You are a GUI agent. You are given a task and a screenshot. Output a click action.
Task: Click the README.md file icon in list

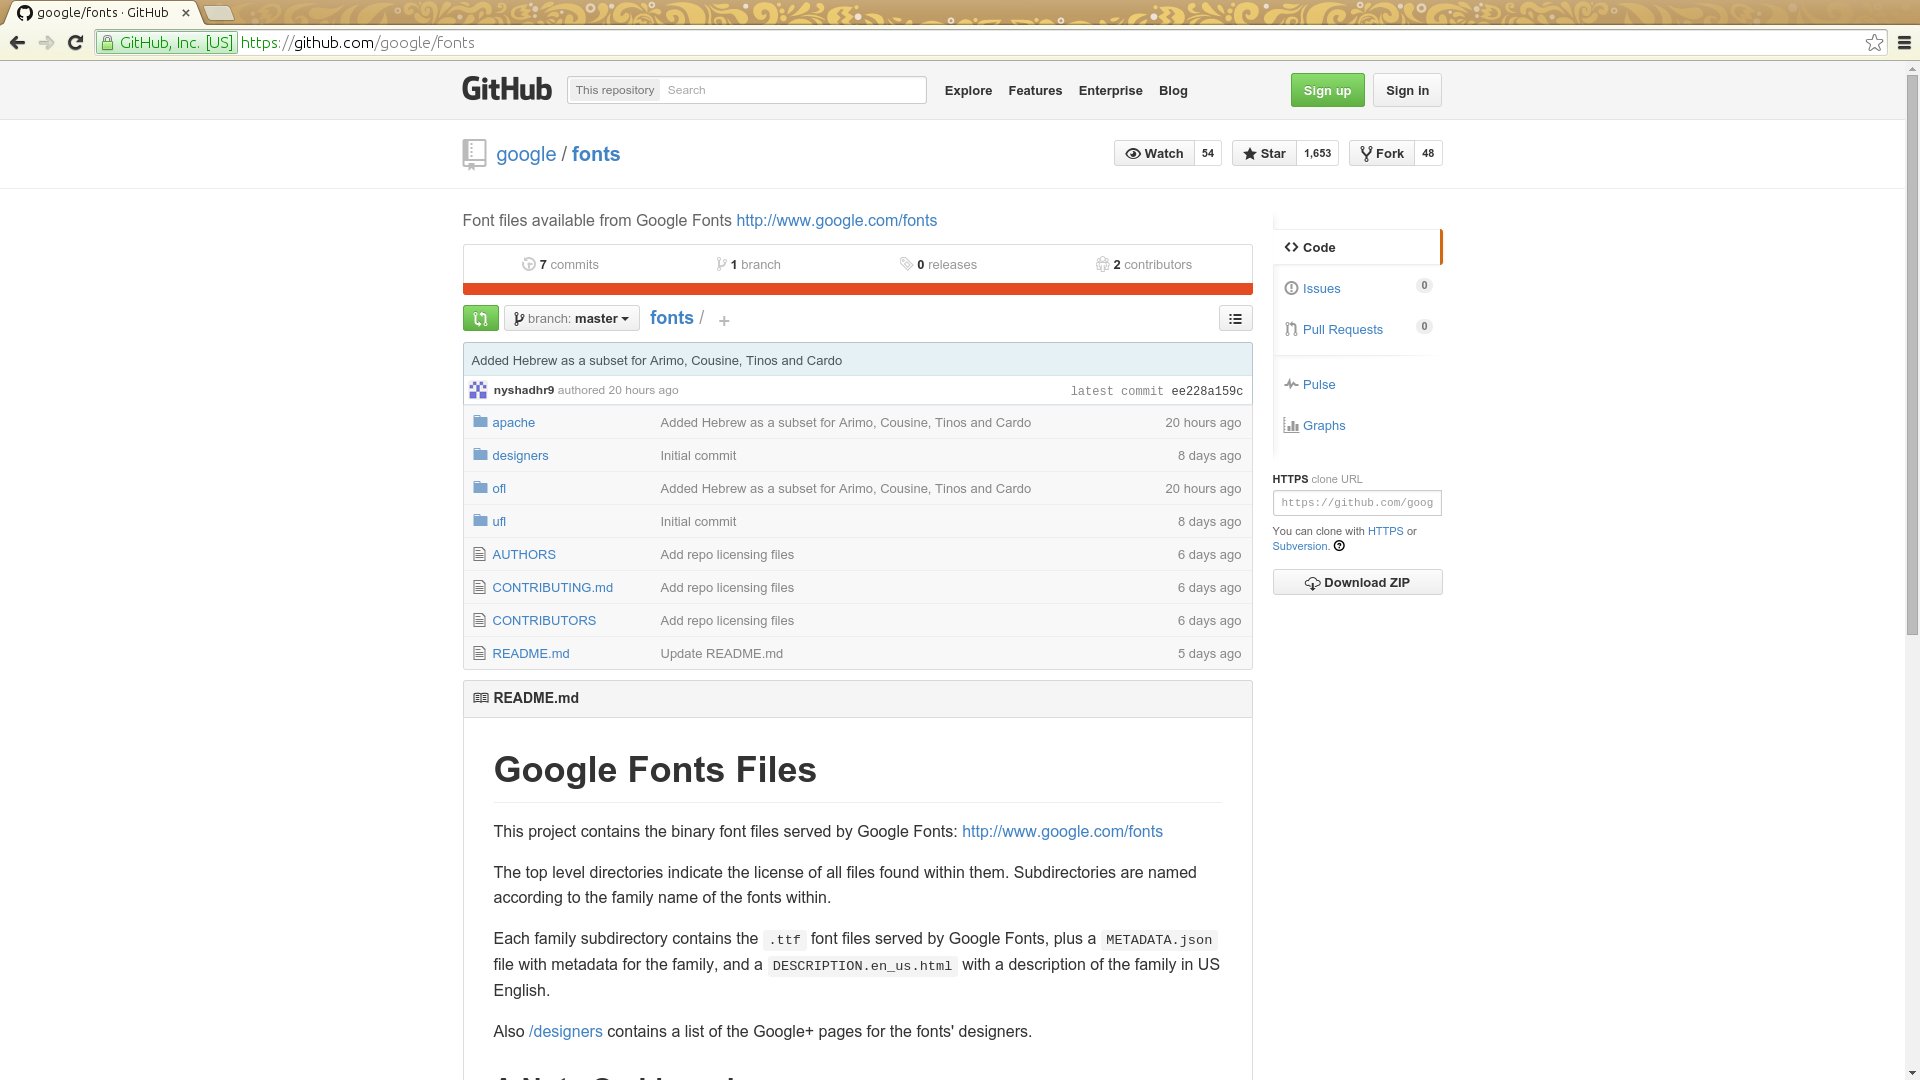pos(480,653)
